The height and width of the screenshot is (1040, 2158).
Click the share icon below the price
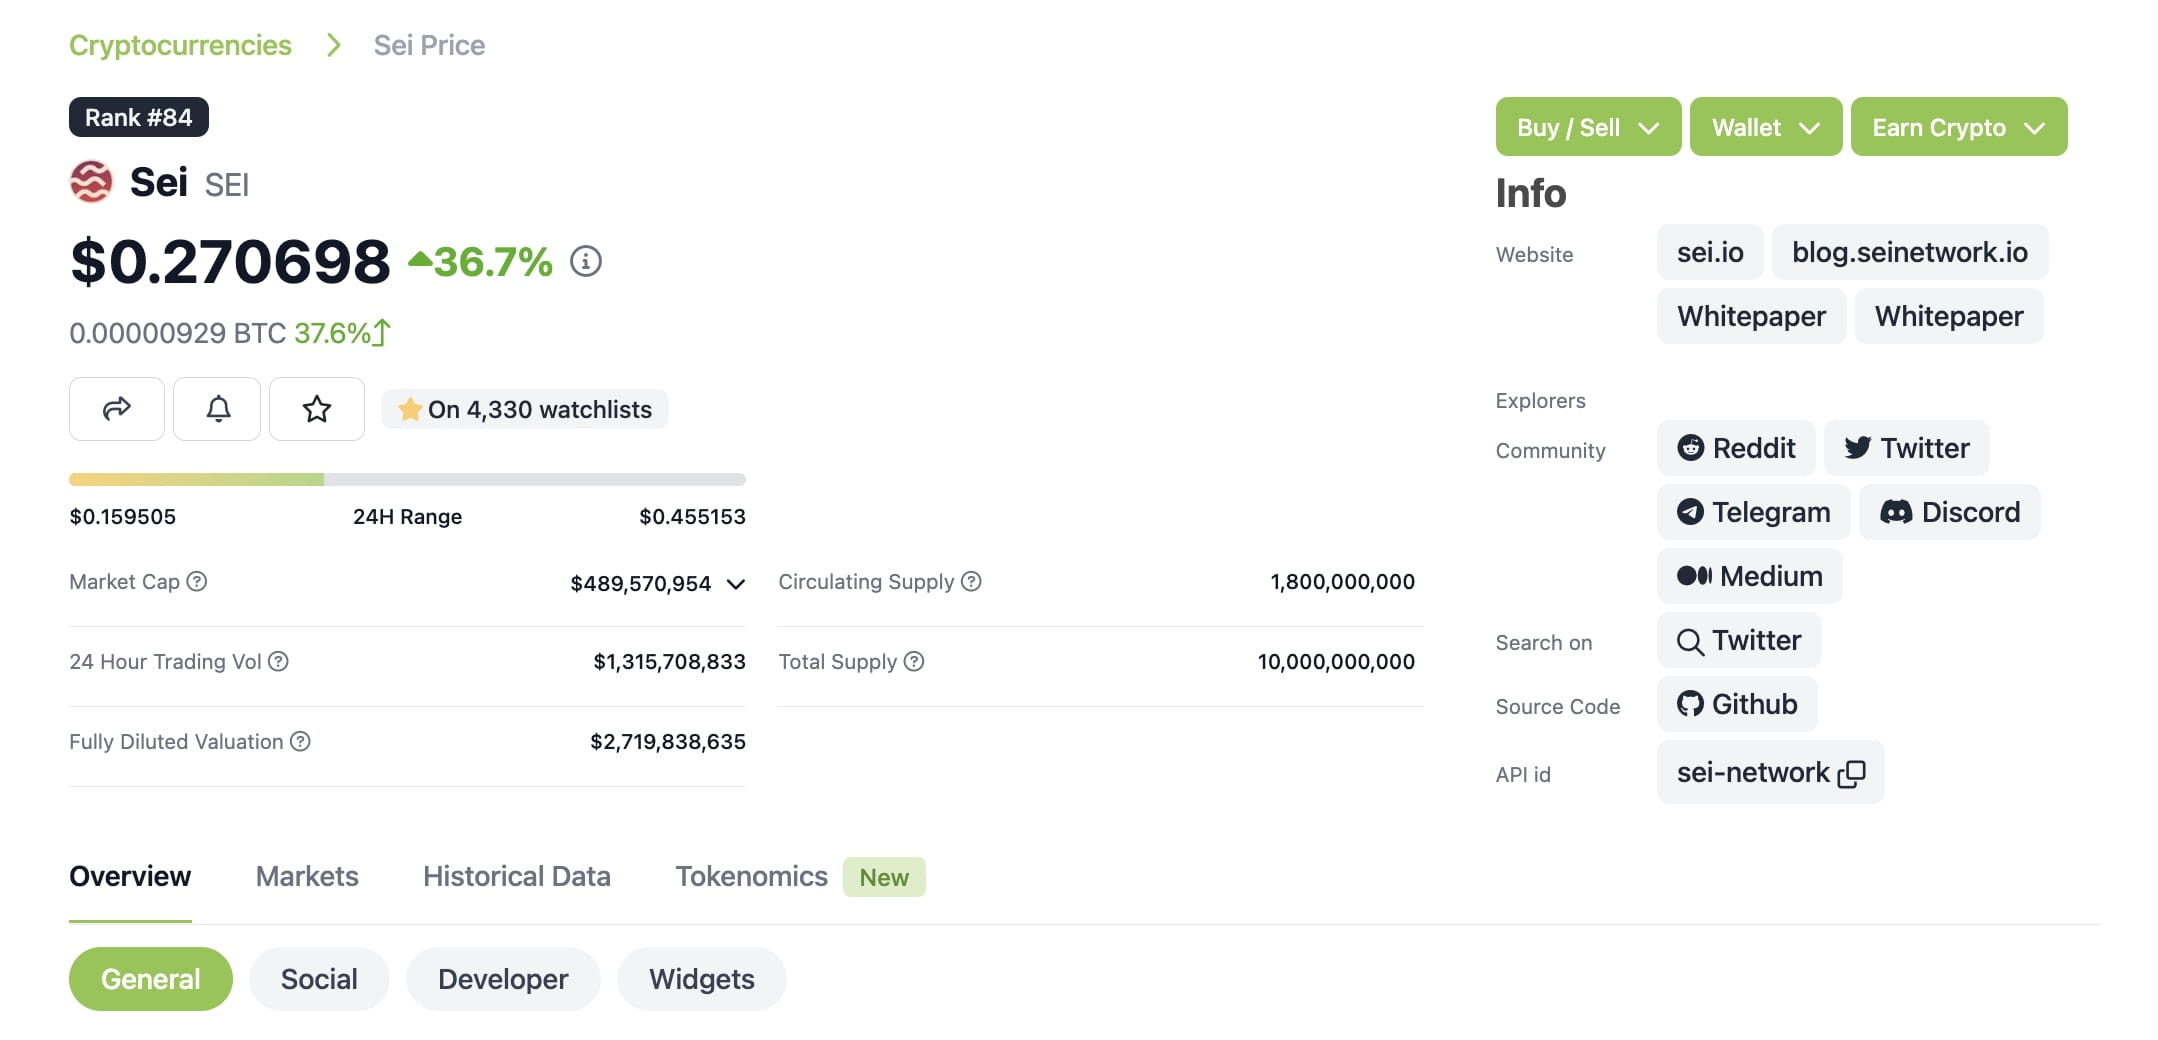click(x=116, y=409)
